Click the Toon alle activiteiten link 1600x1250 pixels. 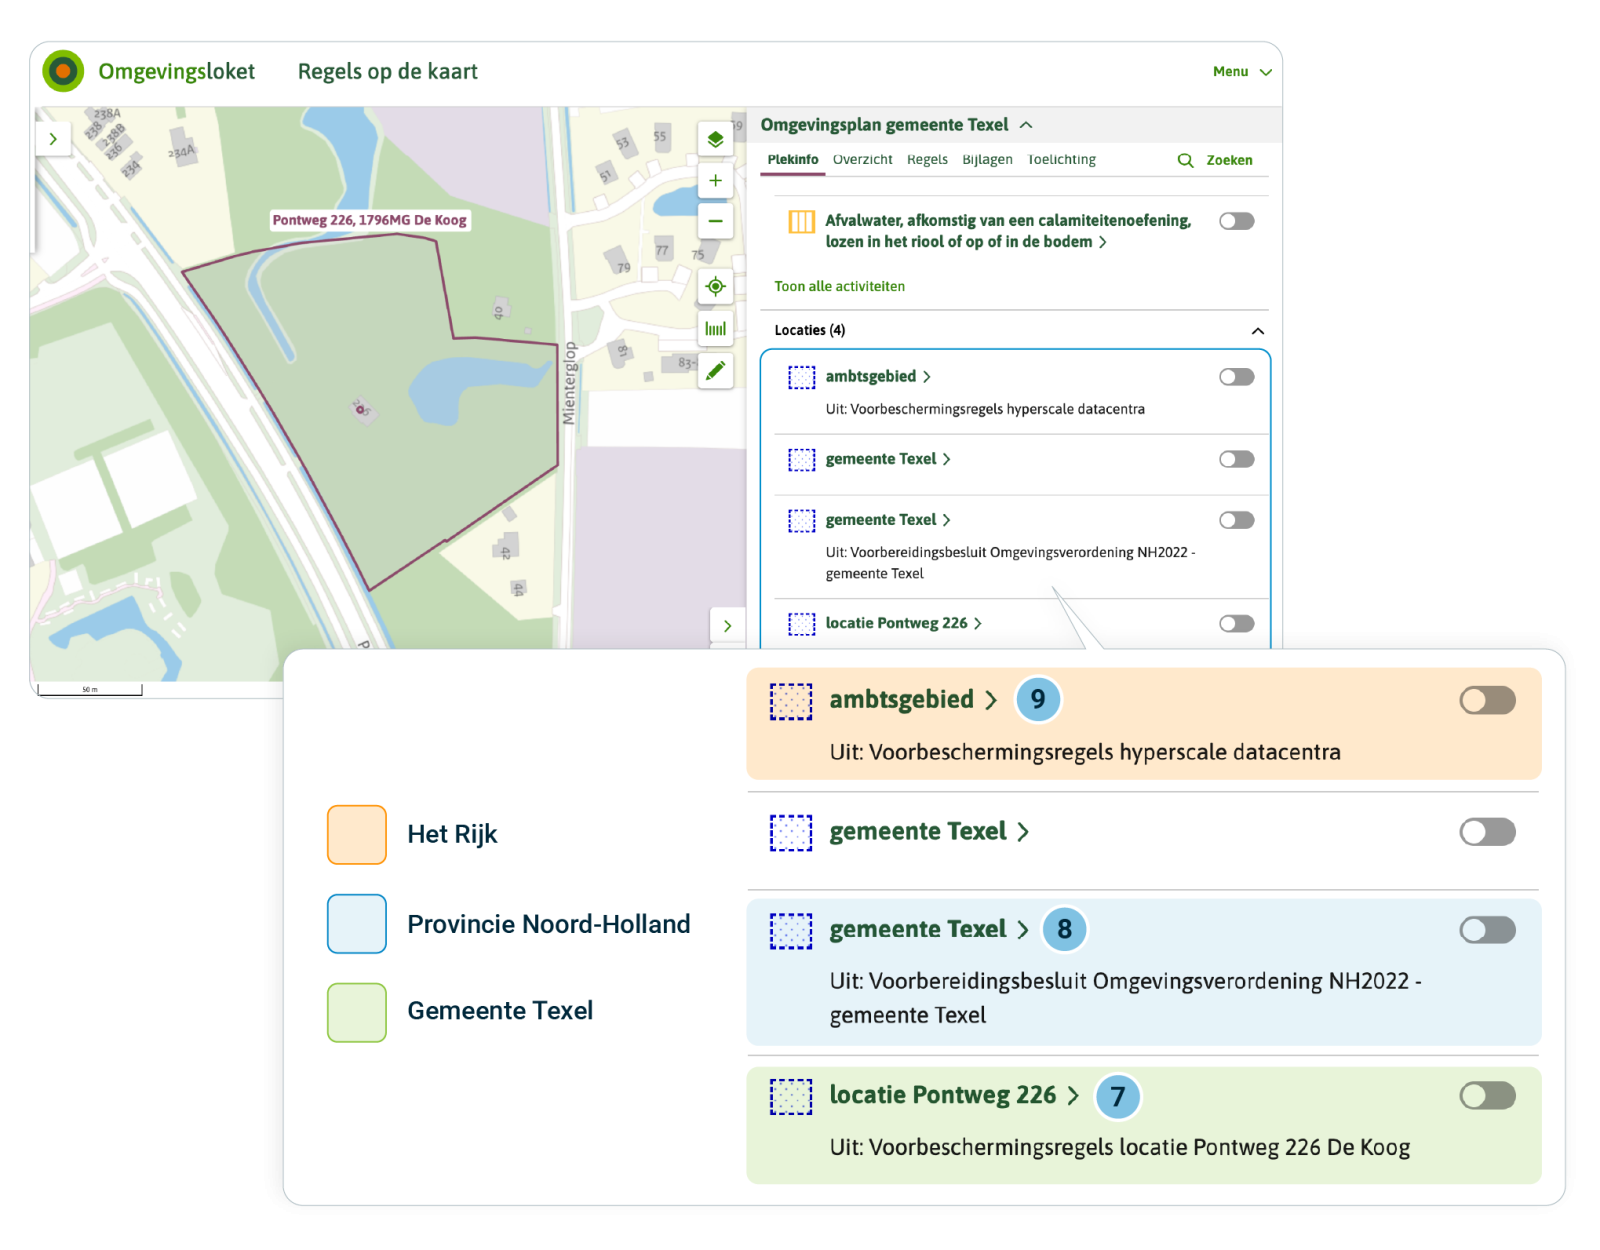click(838, 286)
